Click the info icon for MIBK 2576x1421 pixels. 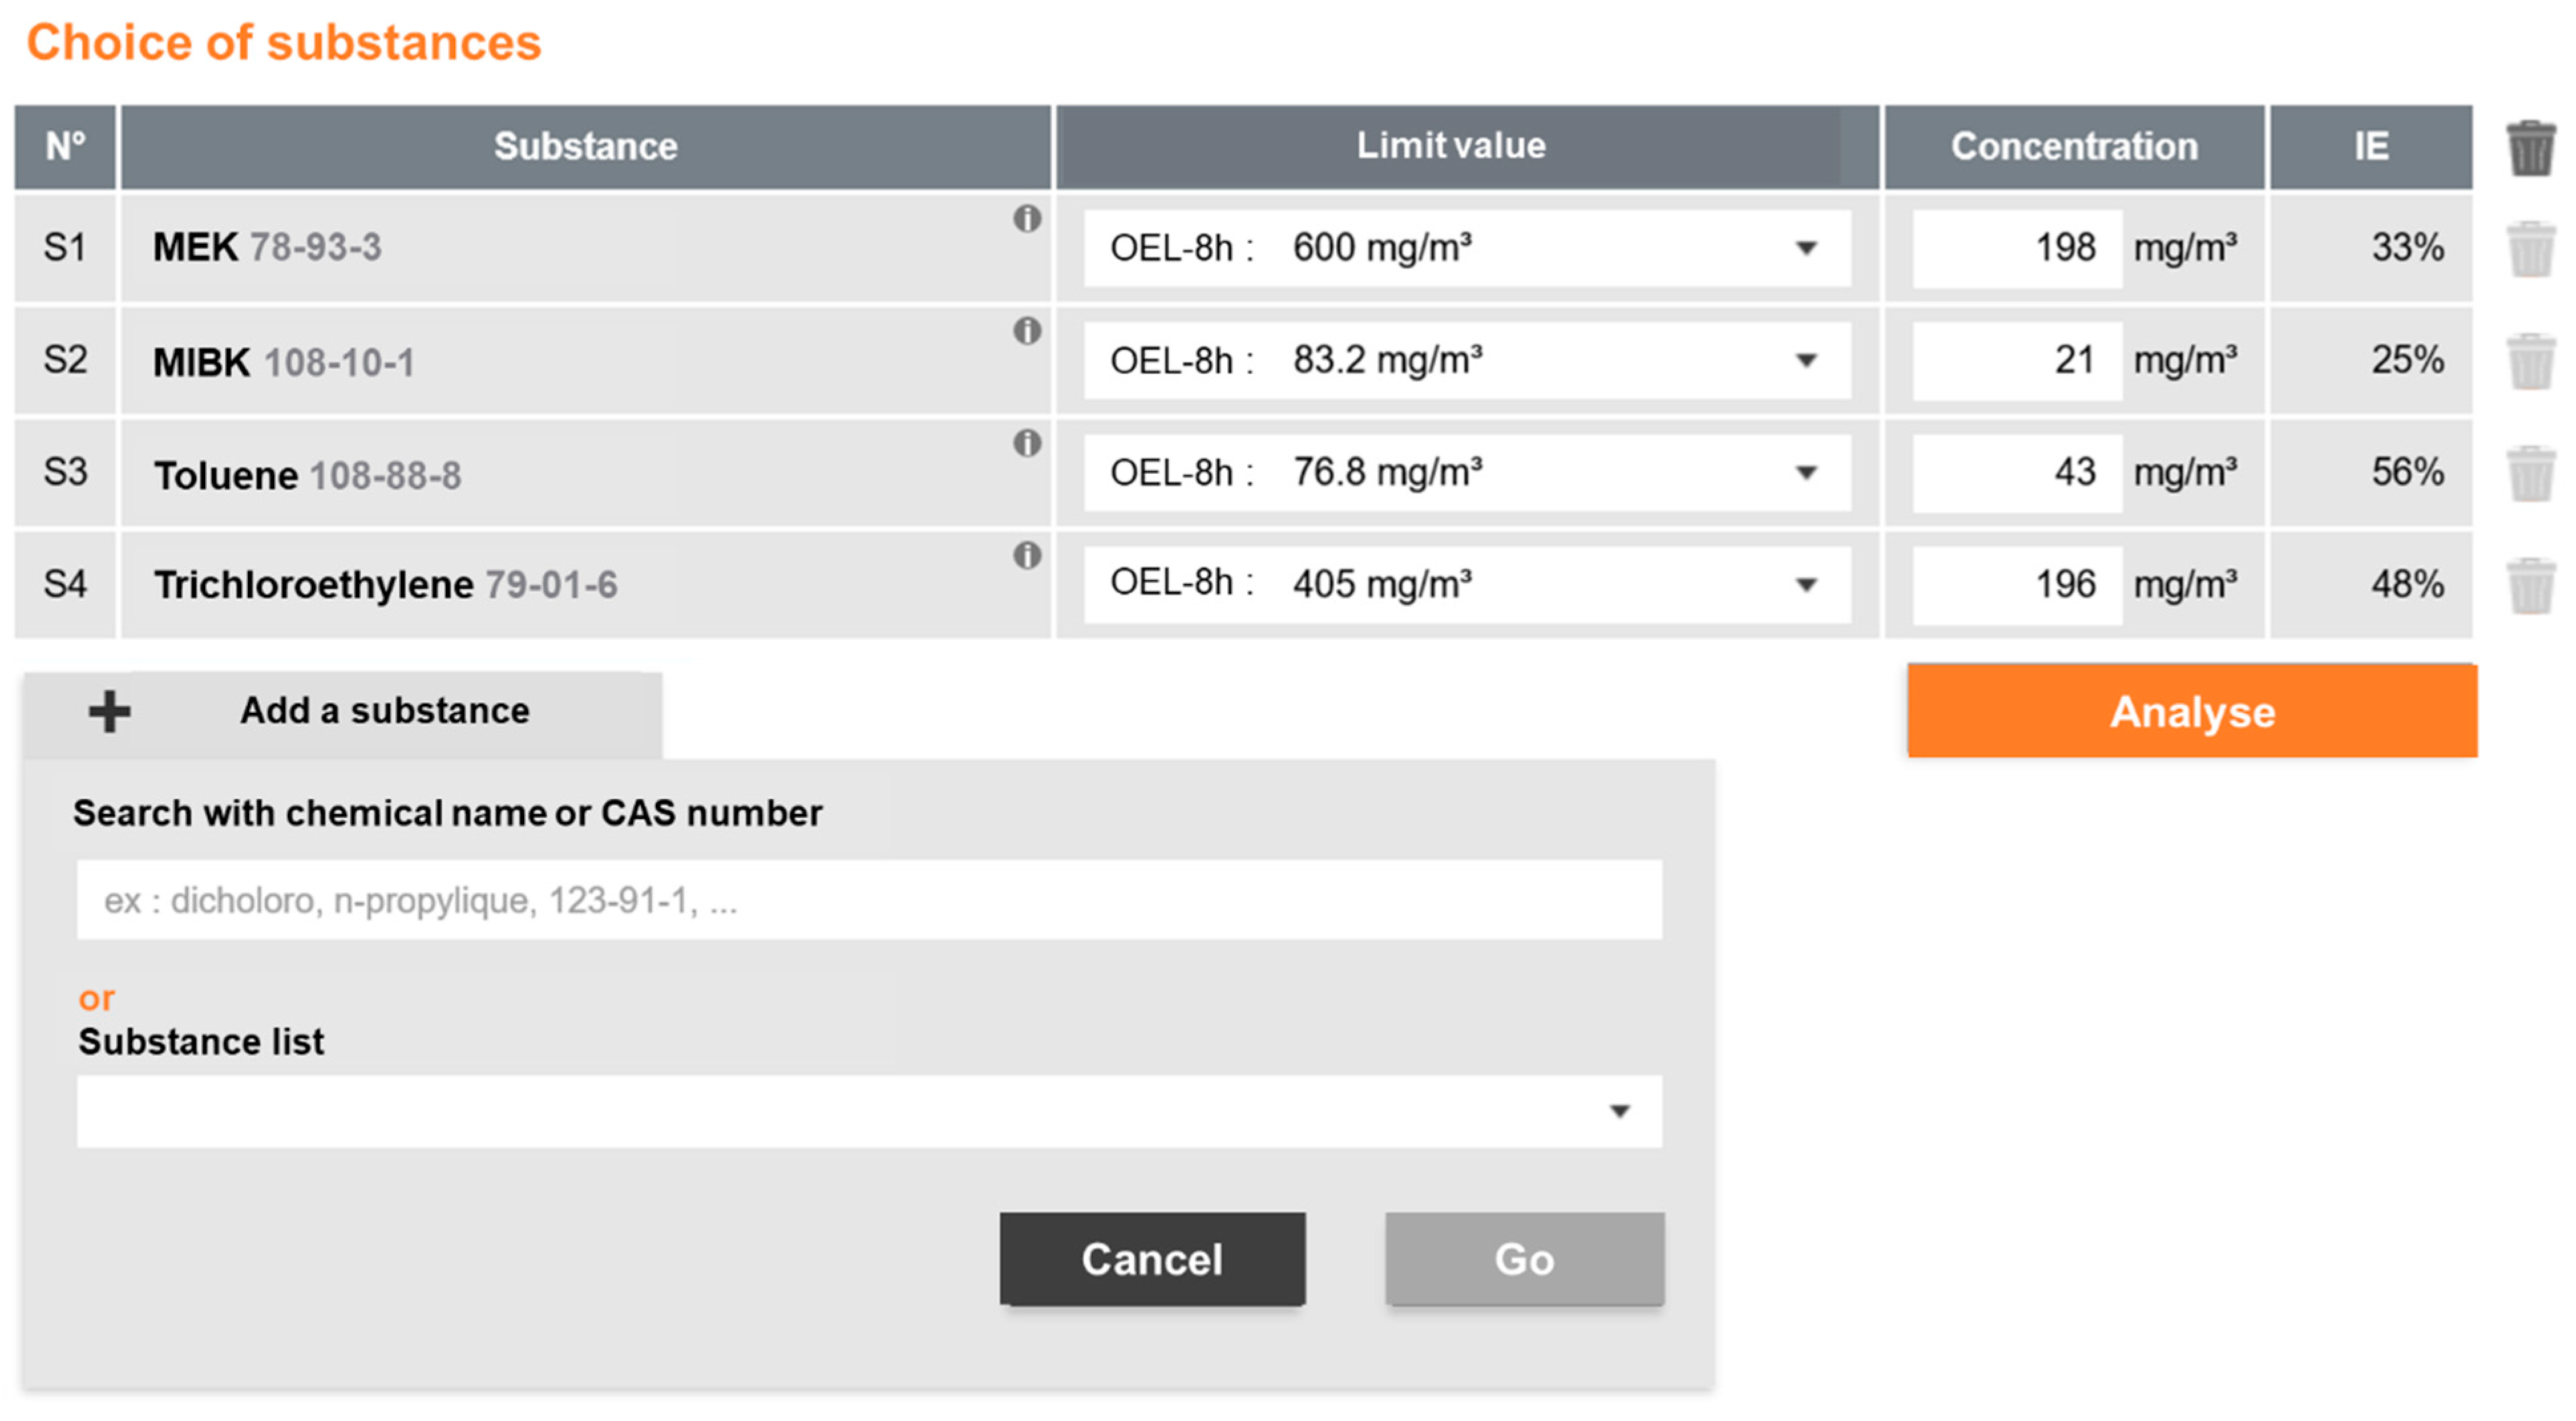[x=1026, y=331]
